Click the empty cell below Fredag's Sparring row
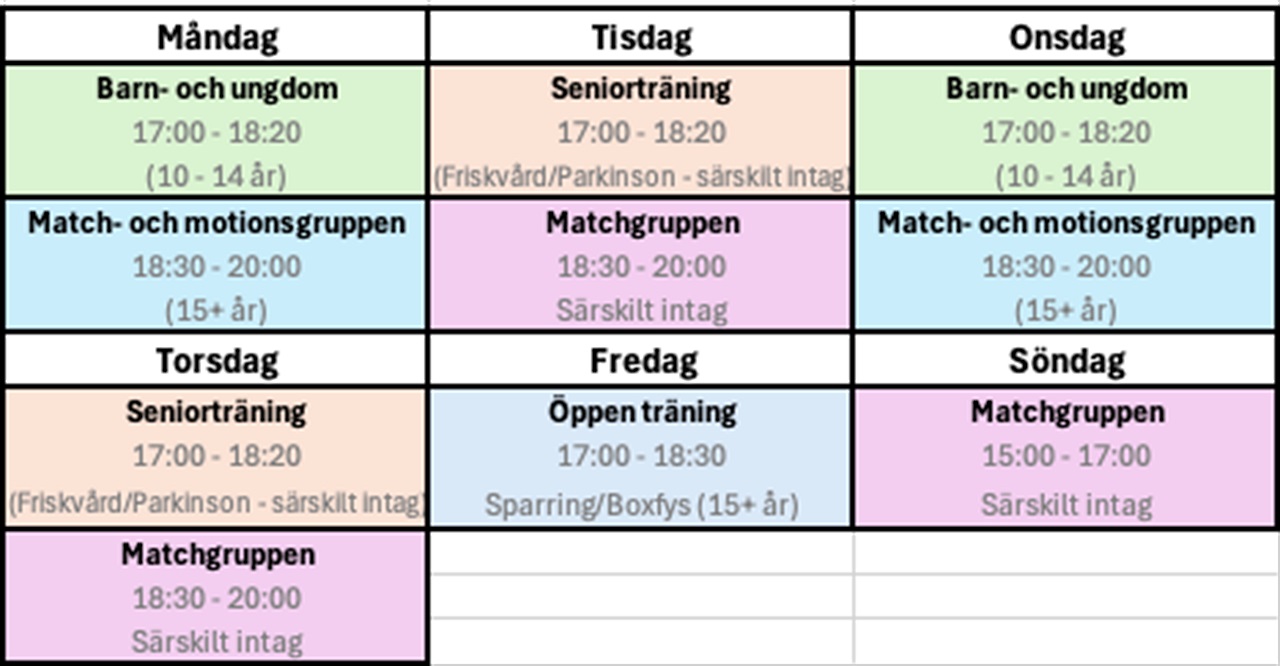Screen dimensions: 1280x666 [641, 552]
